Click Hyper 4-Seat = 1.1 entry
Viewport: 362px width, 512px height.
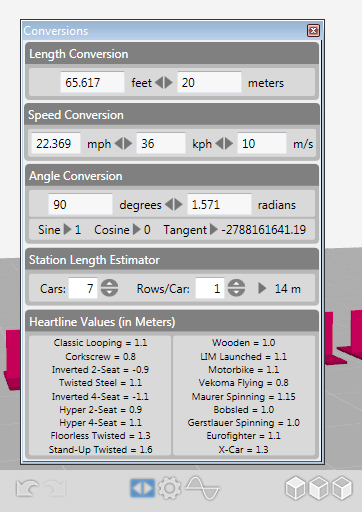pyautogui.click(x=100, y=423)
